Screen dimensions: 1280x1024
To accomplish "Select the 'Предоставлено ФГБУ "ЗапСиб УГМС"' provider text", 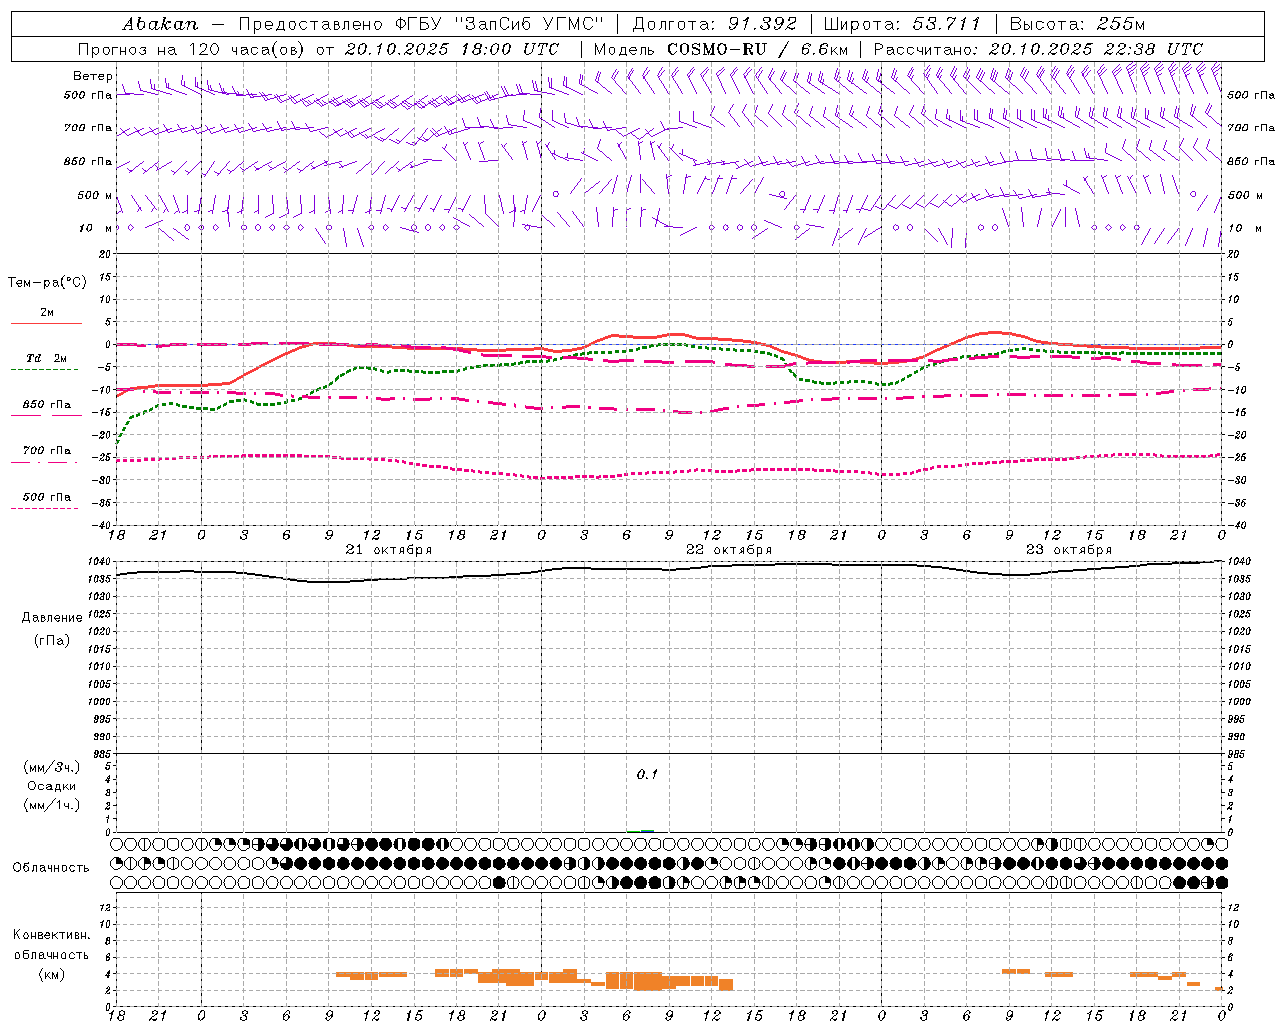I will (x=420, y=24).
